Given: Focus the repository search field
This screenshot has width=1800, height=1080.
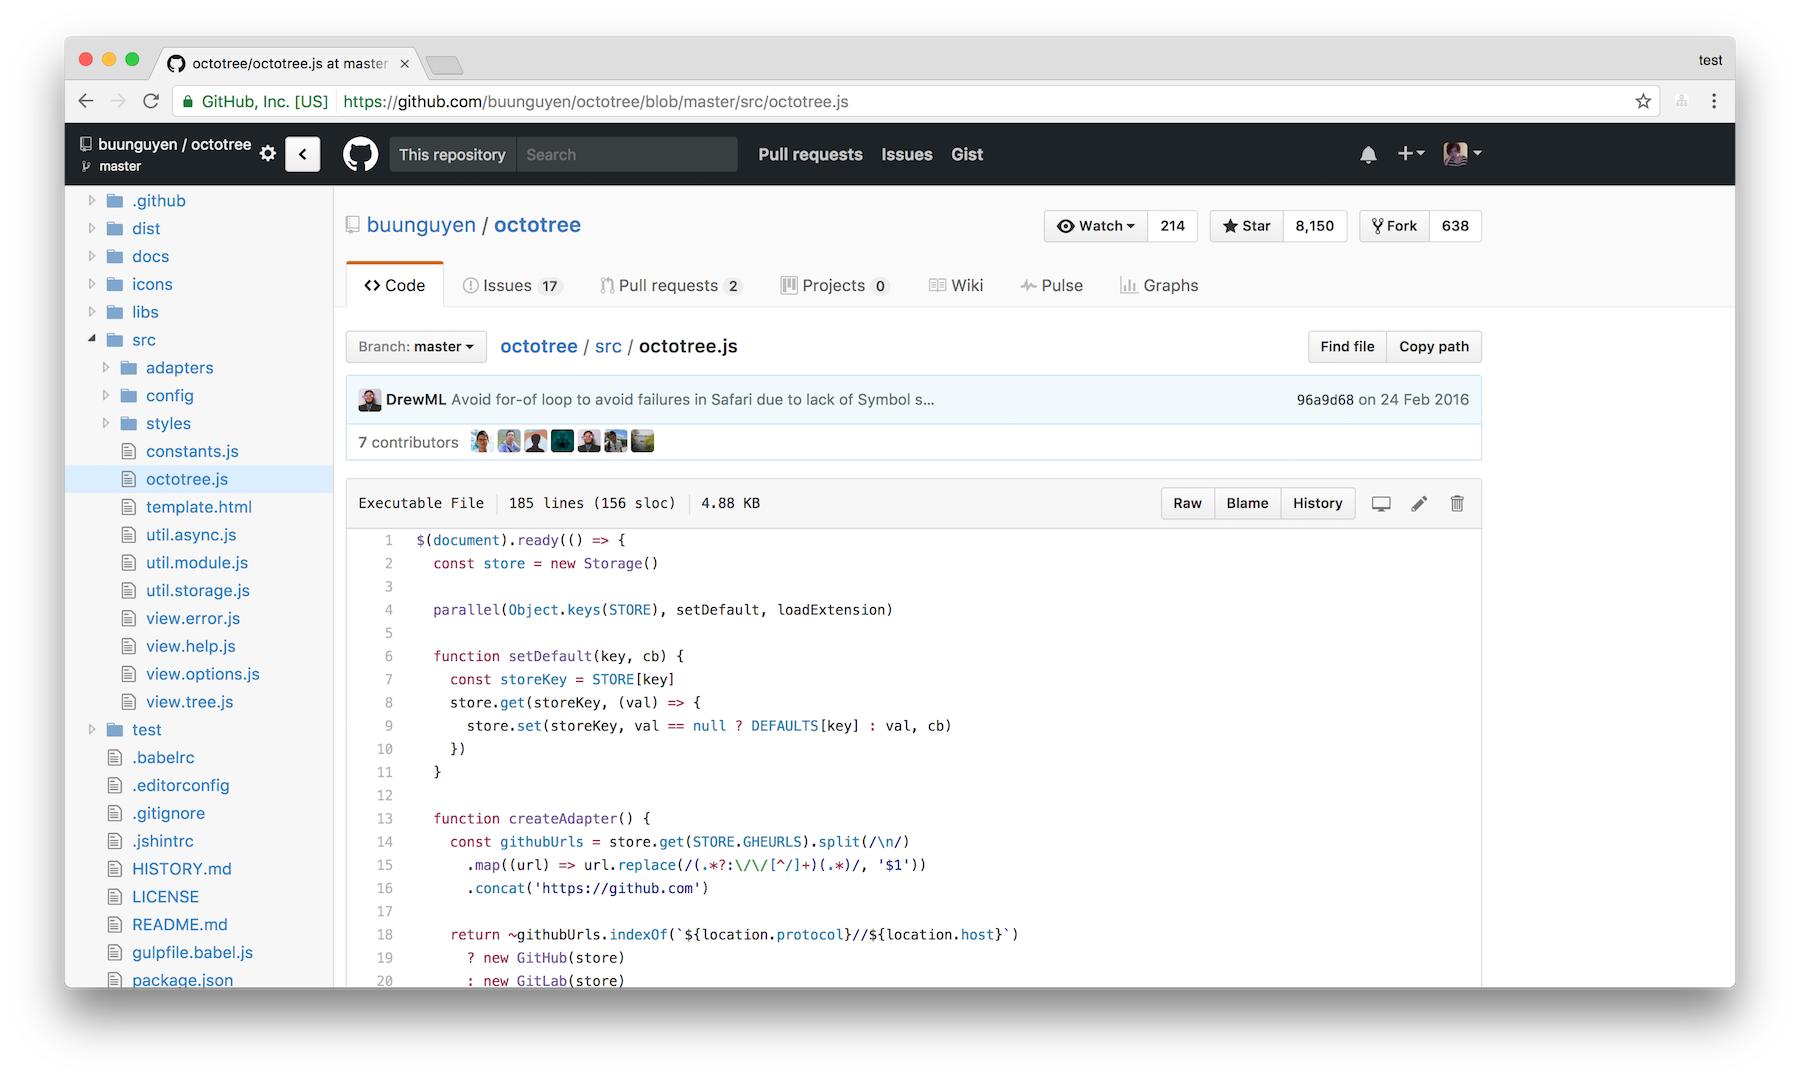Looking at the screenshot, I should [626, 155].
